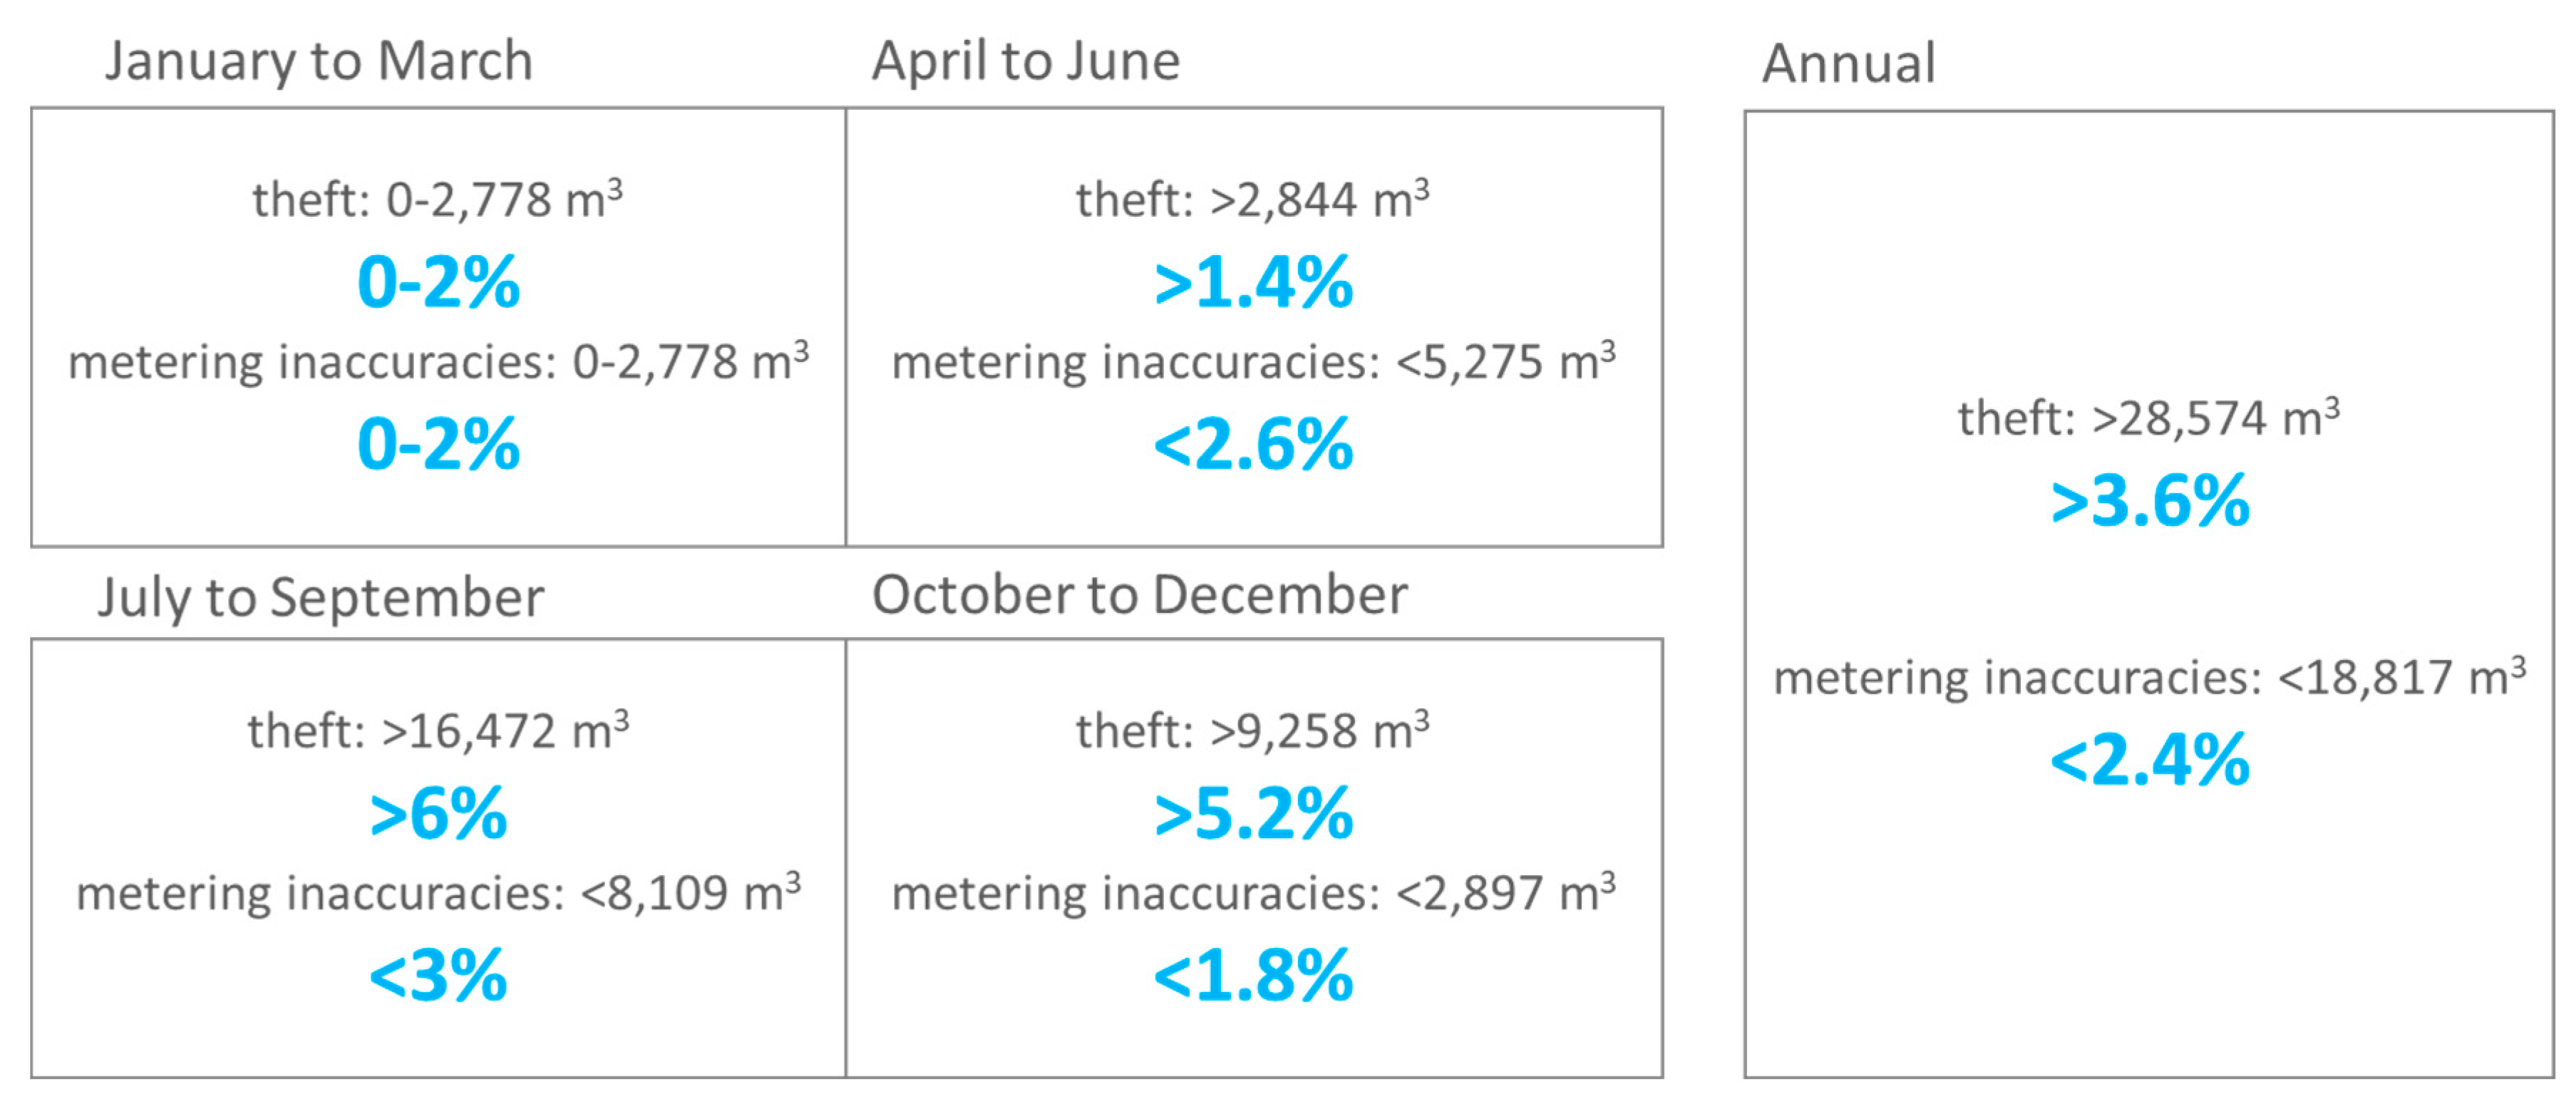The width and height of the screenshot is (2576, 1101).
Task: Select the >5.2% theft percentage
Action: (x=1252, y=814)
